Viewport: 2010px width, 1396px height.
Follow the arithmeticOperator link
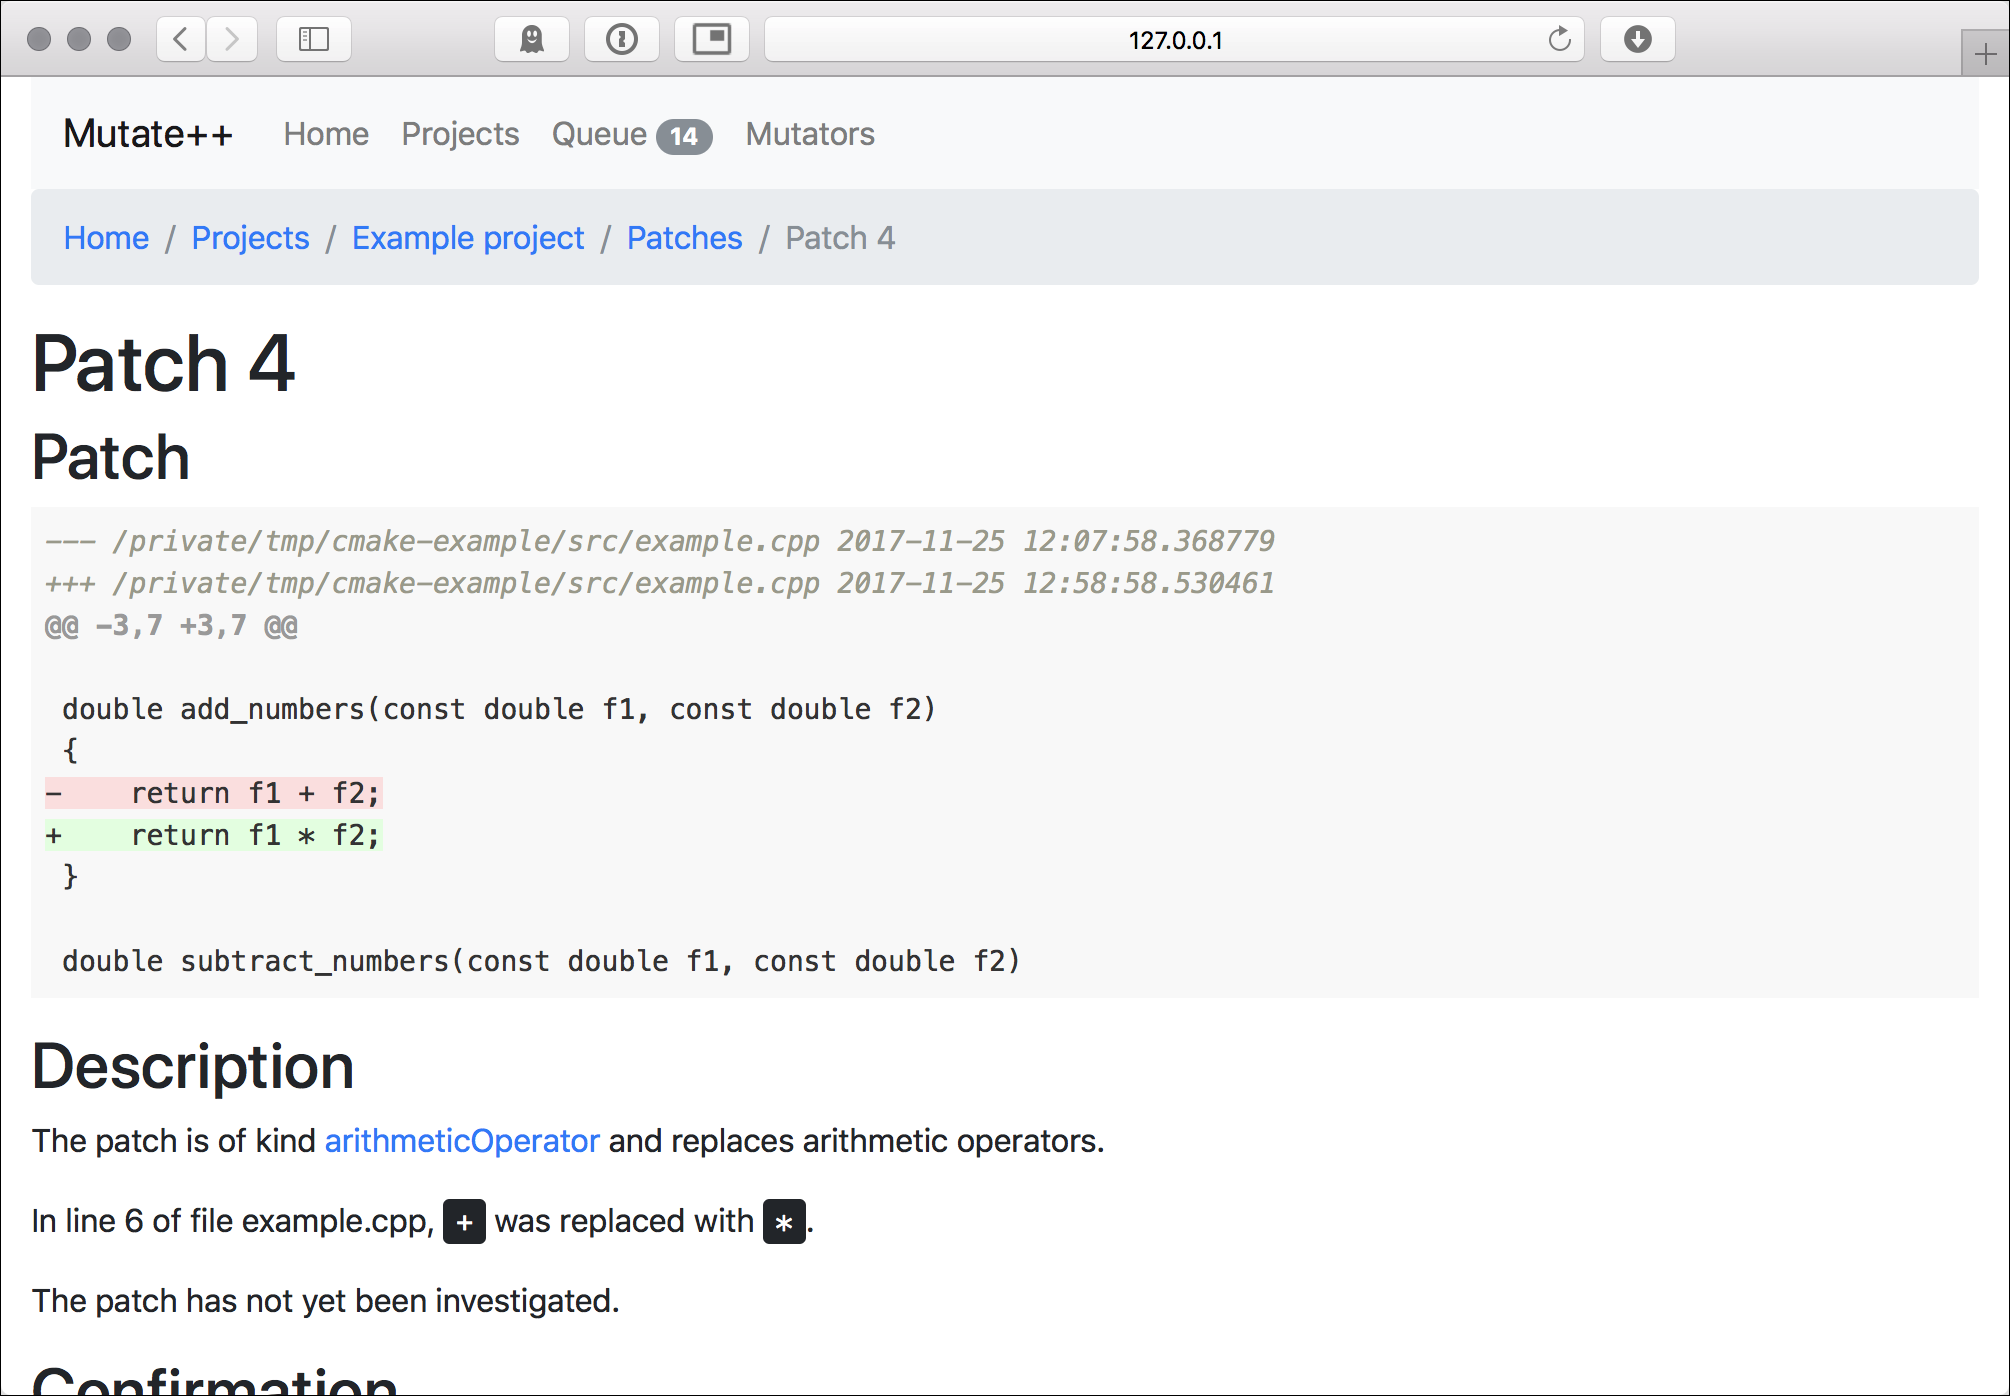(462, 1141)
